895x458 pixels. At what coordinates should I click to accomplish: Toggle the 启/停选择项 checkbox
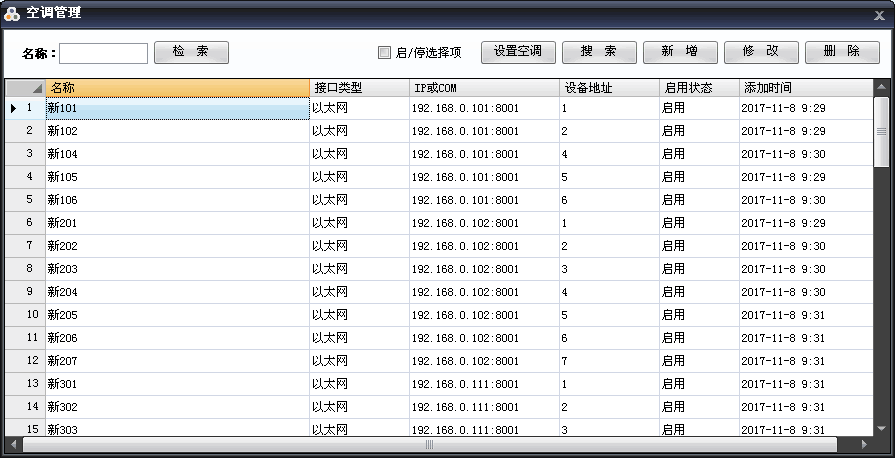coord(384,53)
